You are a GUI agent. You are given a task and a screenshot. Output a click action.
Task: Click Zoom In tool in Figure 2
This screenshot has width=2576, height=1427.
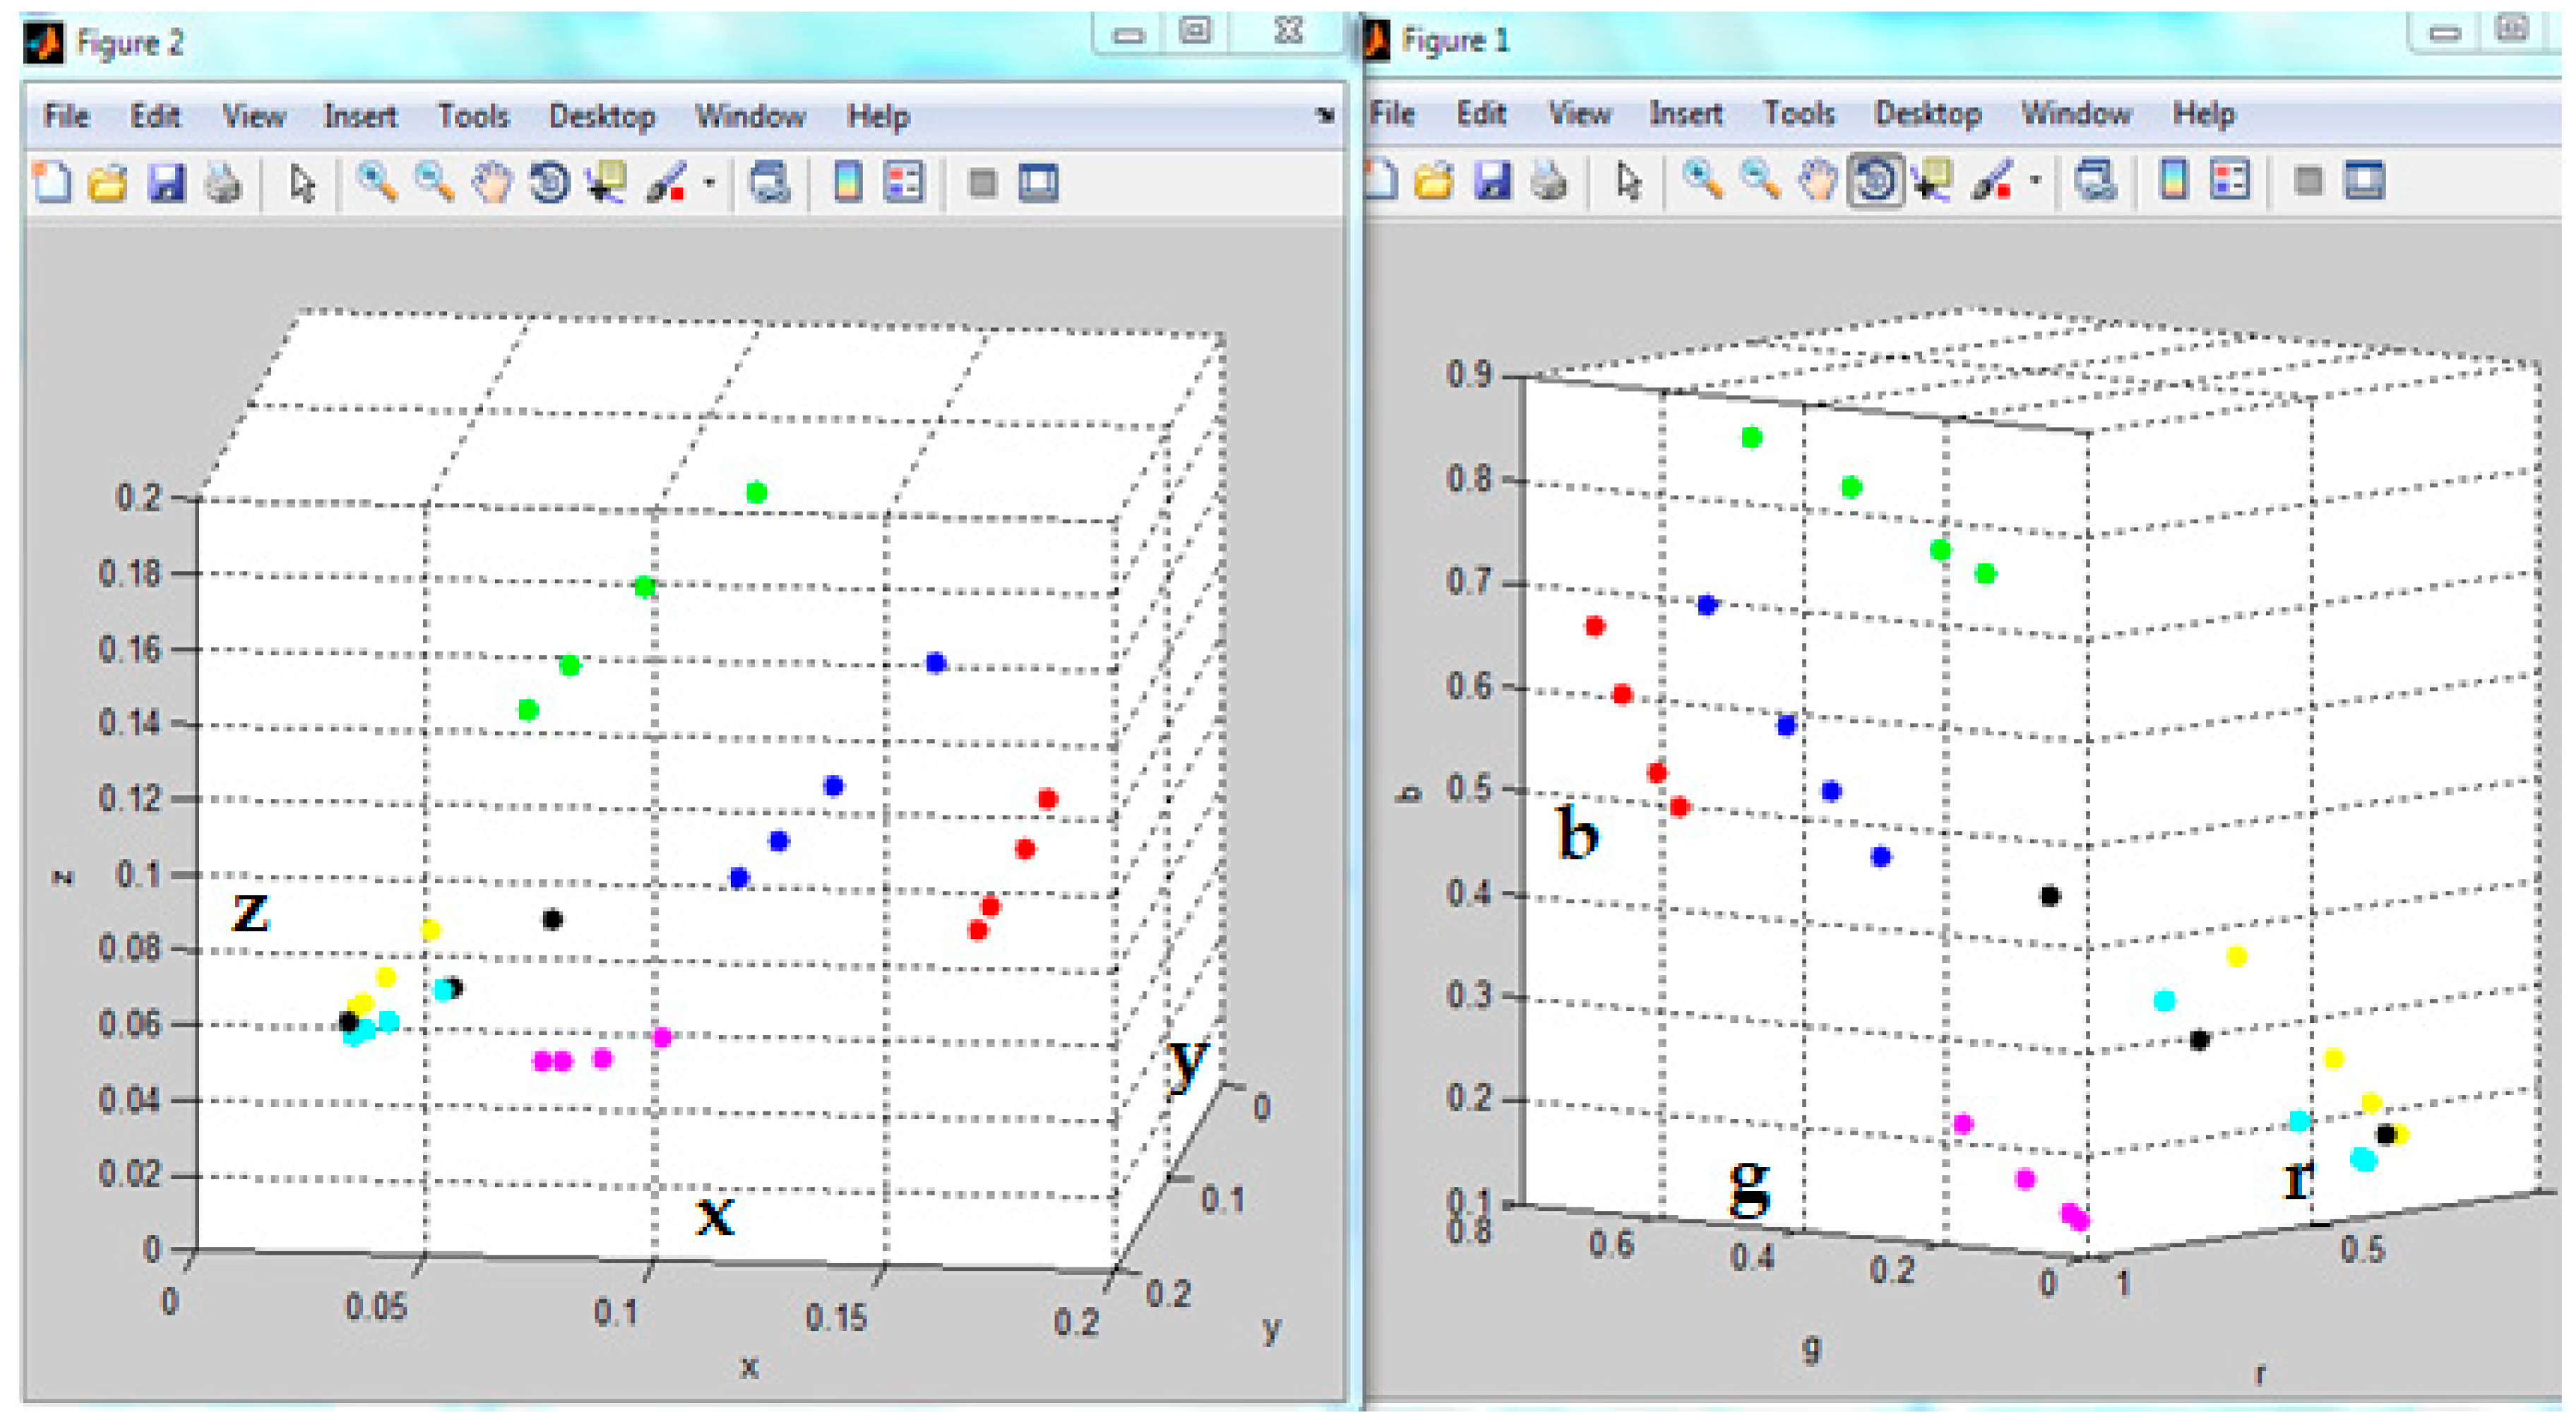377,183
